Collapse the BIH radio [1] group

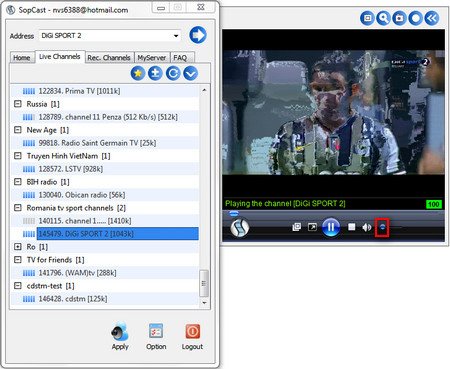(18, 182)
